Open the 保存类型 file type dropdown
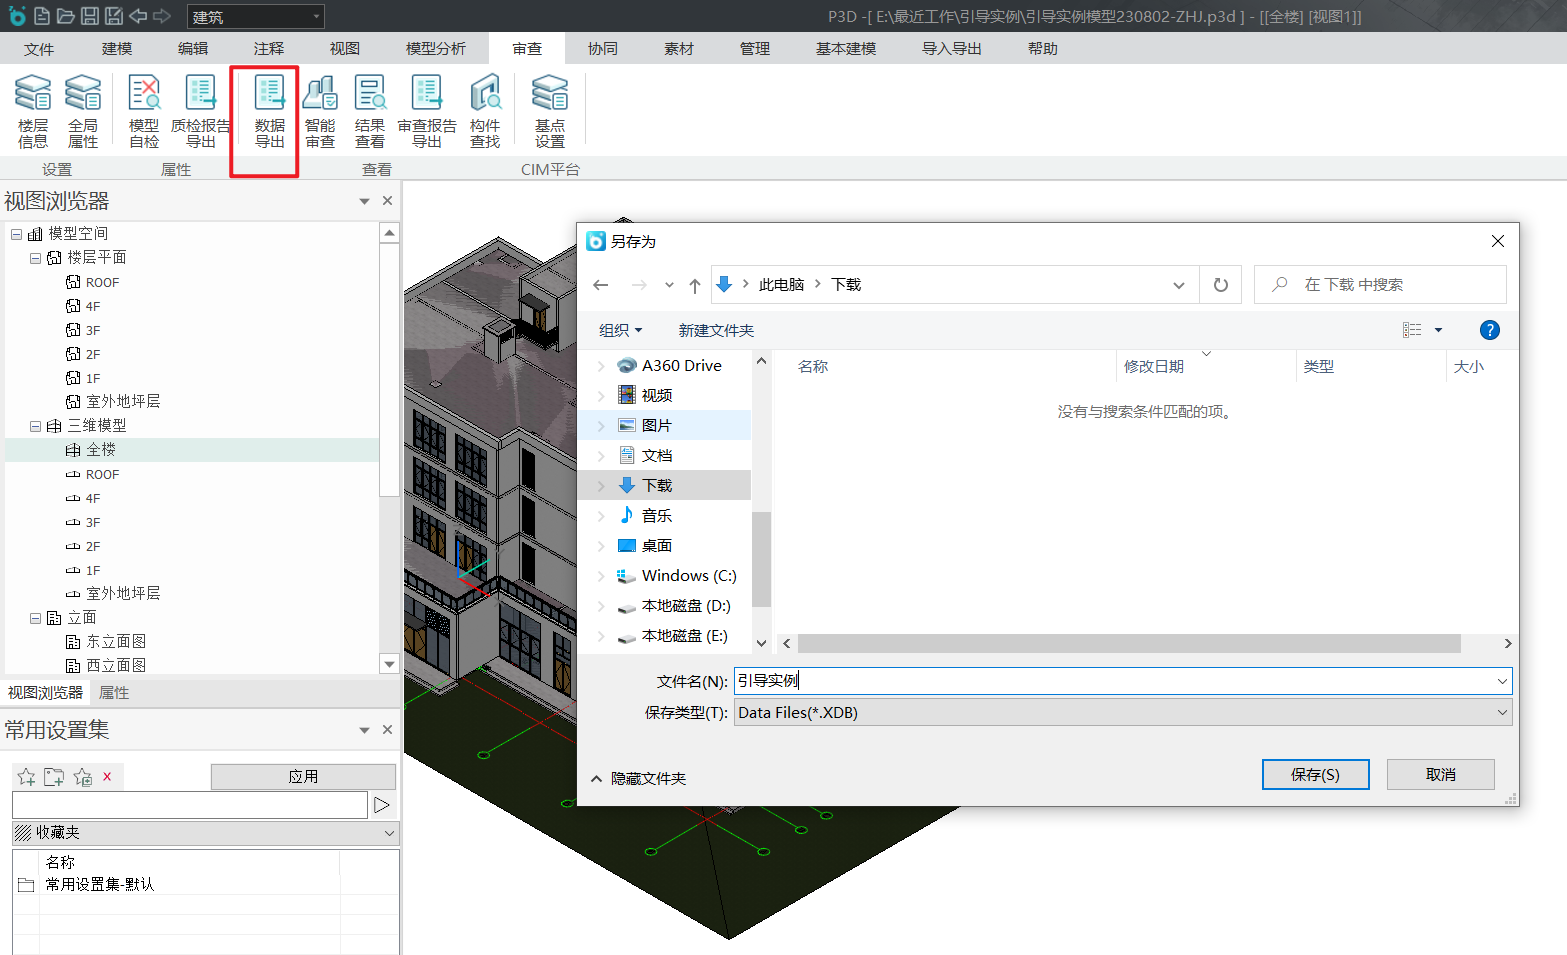Viewport: 1567px width, 955px height. pyautogui.click(x=1122, y=713)
